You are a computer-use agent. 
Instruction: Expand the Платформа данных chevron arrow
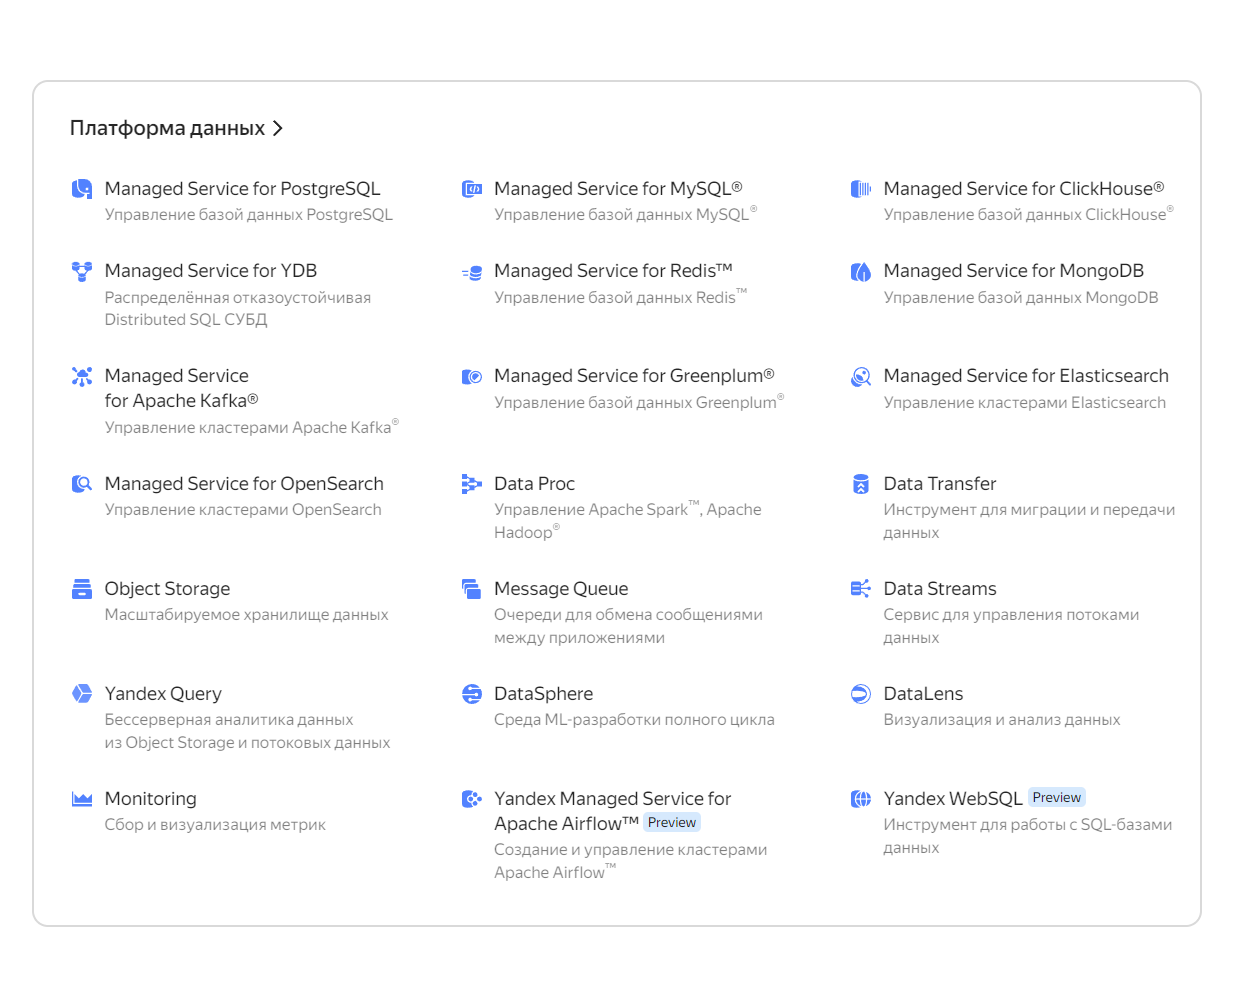pos(278,129)
